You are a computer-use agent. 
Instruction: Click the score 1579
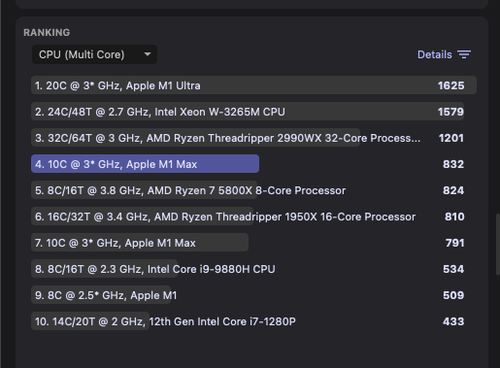[x=451, y=112]
